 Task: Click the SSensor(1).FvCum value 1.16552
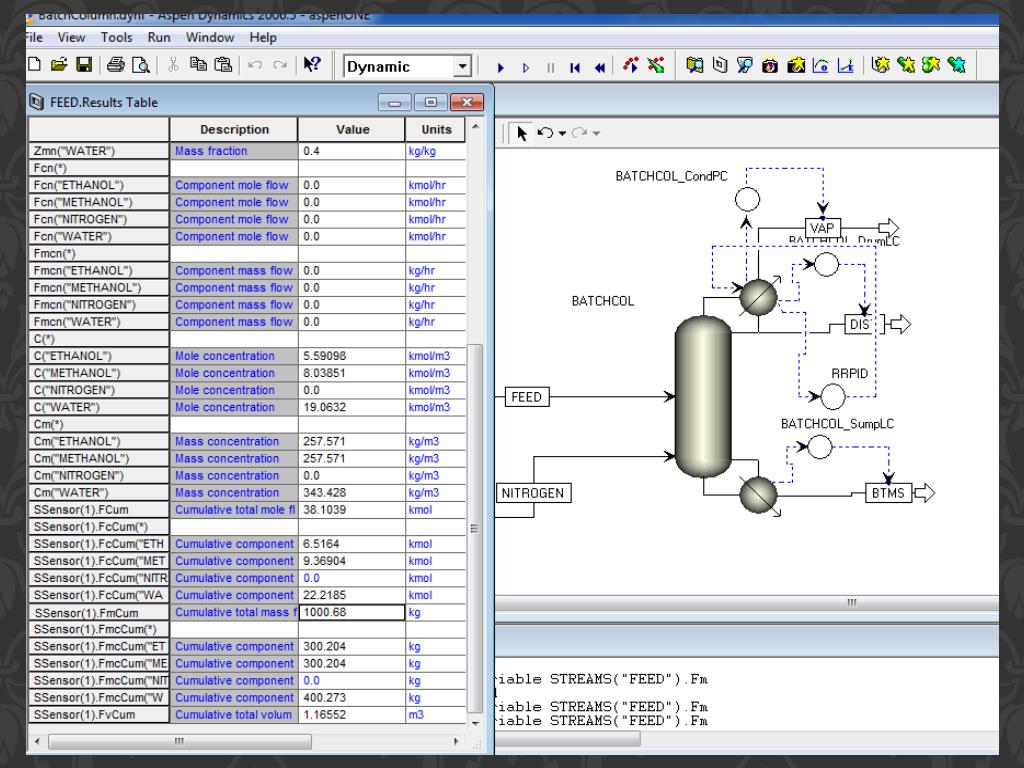pyautogui.click(x=351, y=714)
